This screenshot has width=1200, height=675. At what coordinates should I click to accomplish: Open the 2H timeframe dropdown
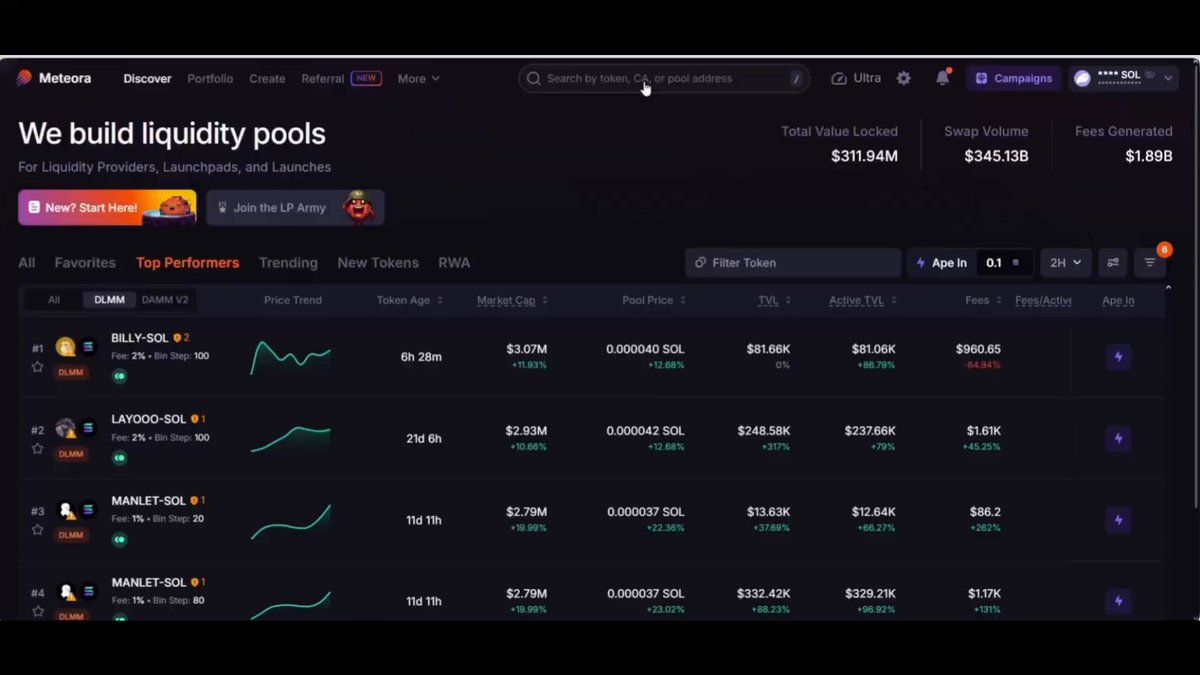[1065, 263]
